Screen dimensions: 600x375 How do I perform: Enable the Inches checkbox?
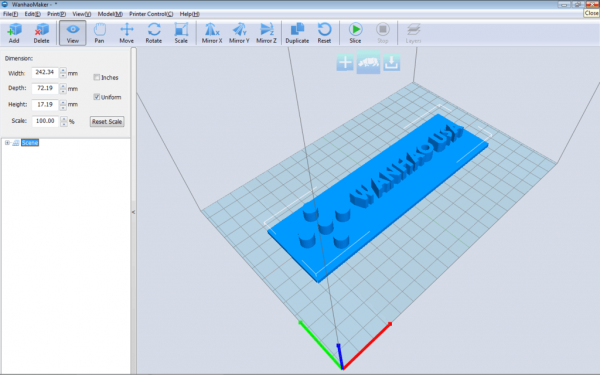tap(97, 77)
